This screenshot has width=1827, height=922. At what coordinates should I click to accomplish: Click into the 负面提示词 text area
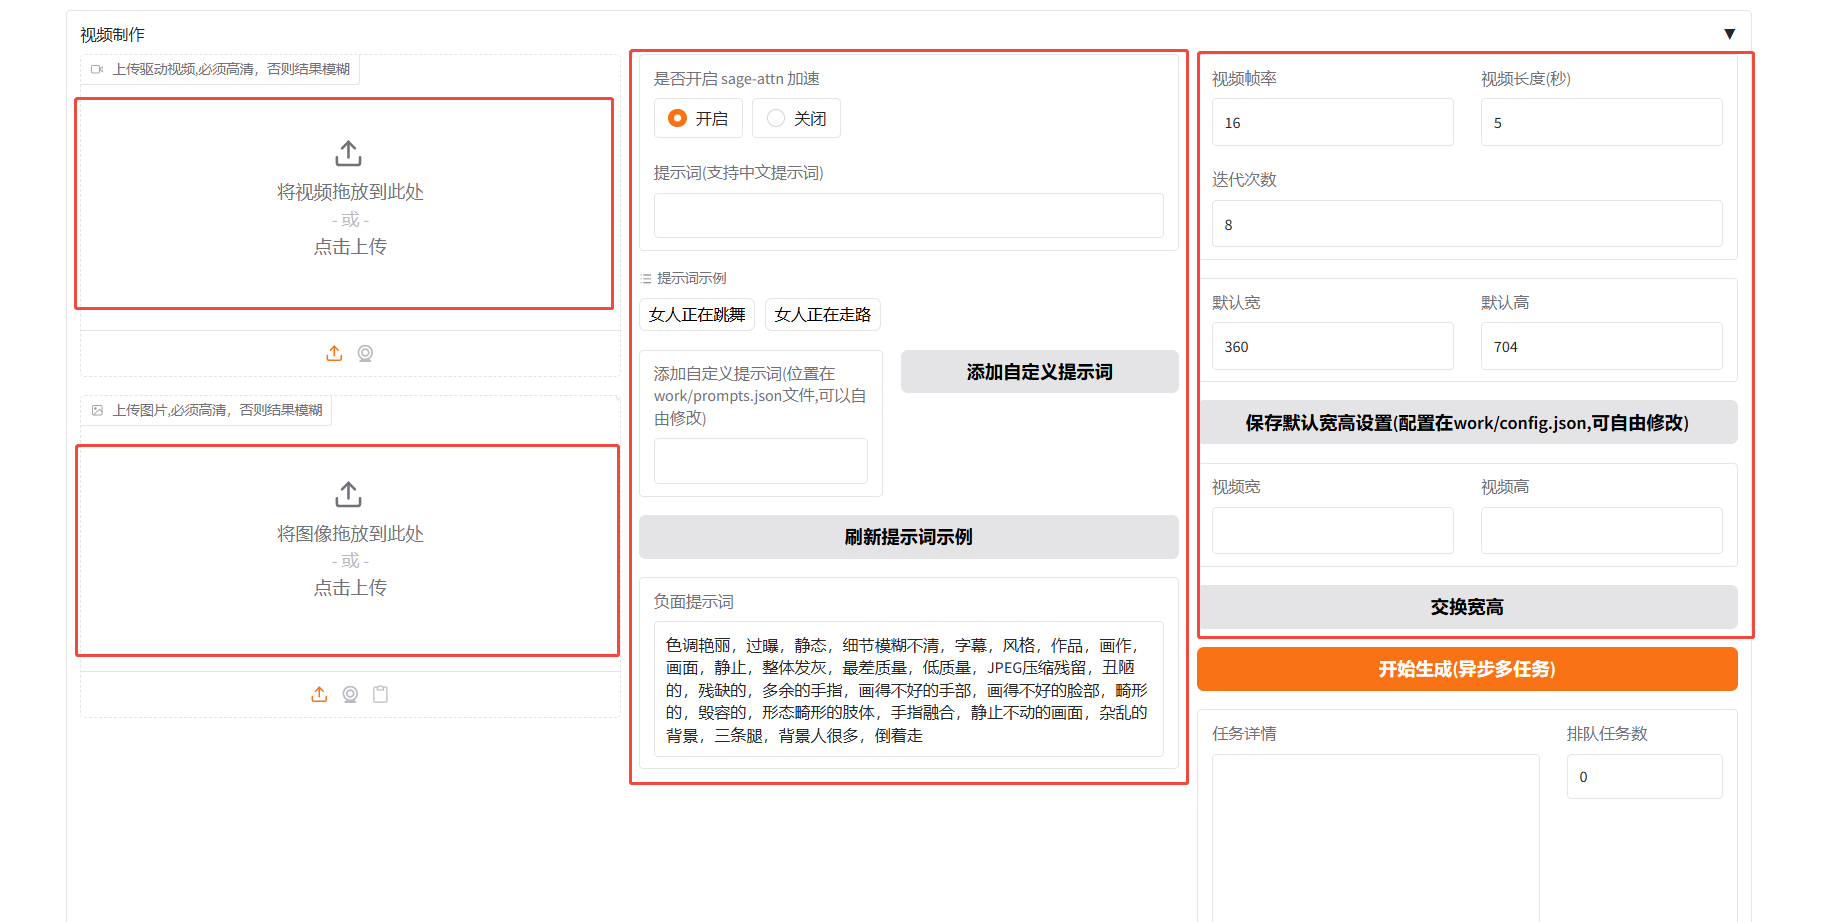908,690
